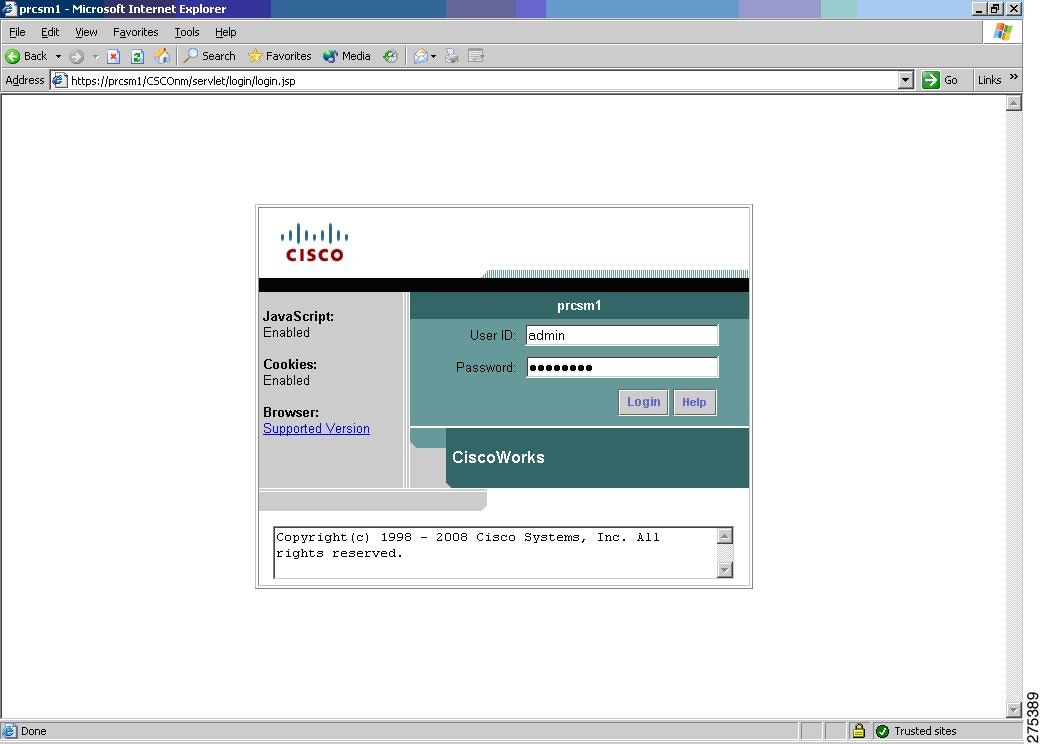Click the SSL padlock icon in status bar
Screen dimensions: 1042x744
(x=859, y=731)
